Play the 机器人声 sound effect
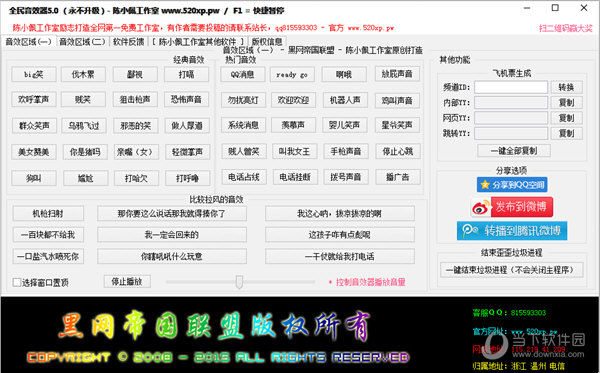 tap(345, 99)
